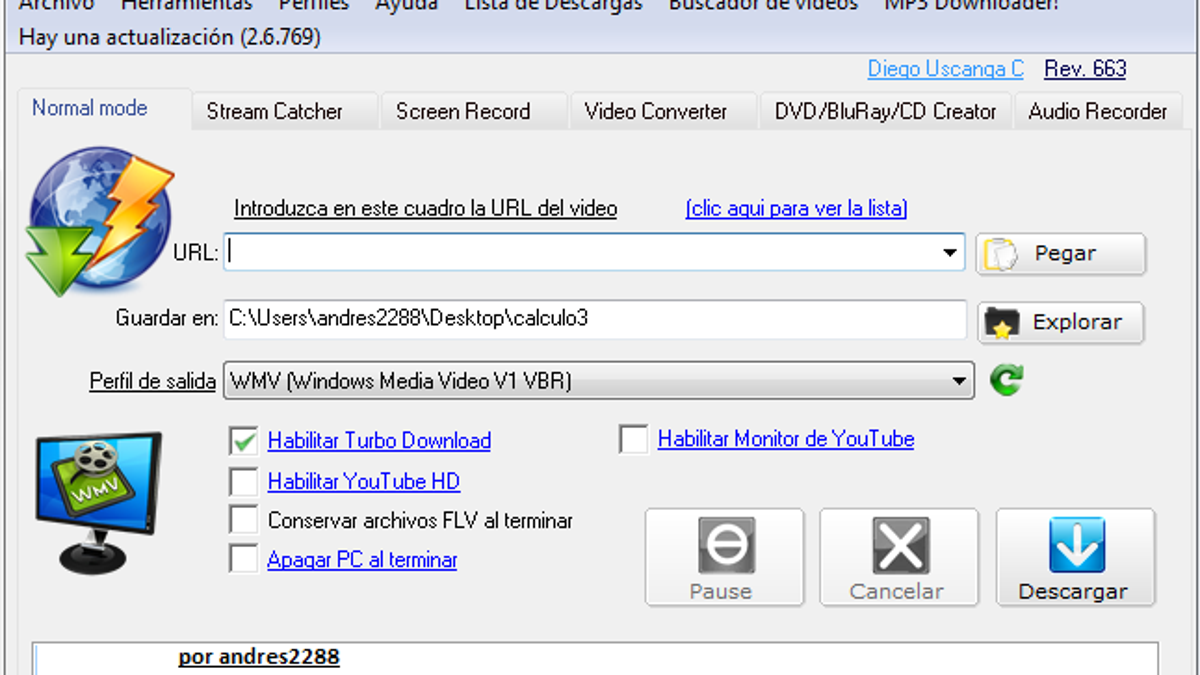Open the Ayuda menu
Viewport: 1200px width, 675px height.
(407, 4)
